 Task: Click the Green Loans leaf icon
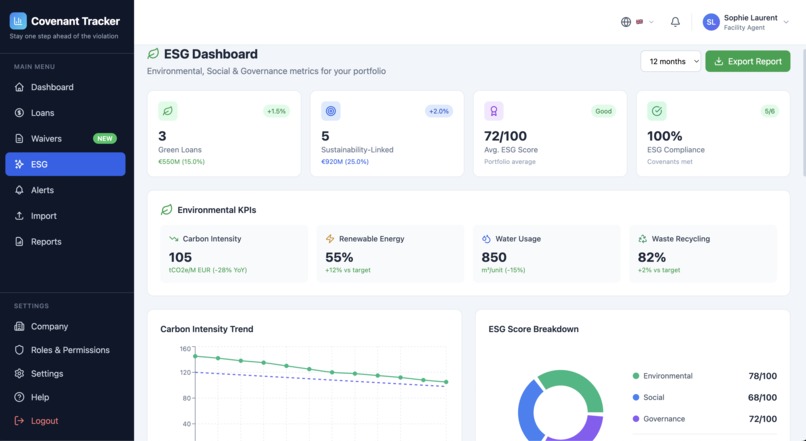coord(168,111)
